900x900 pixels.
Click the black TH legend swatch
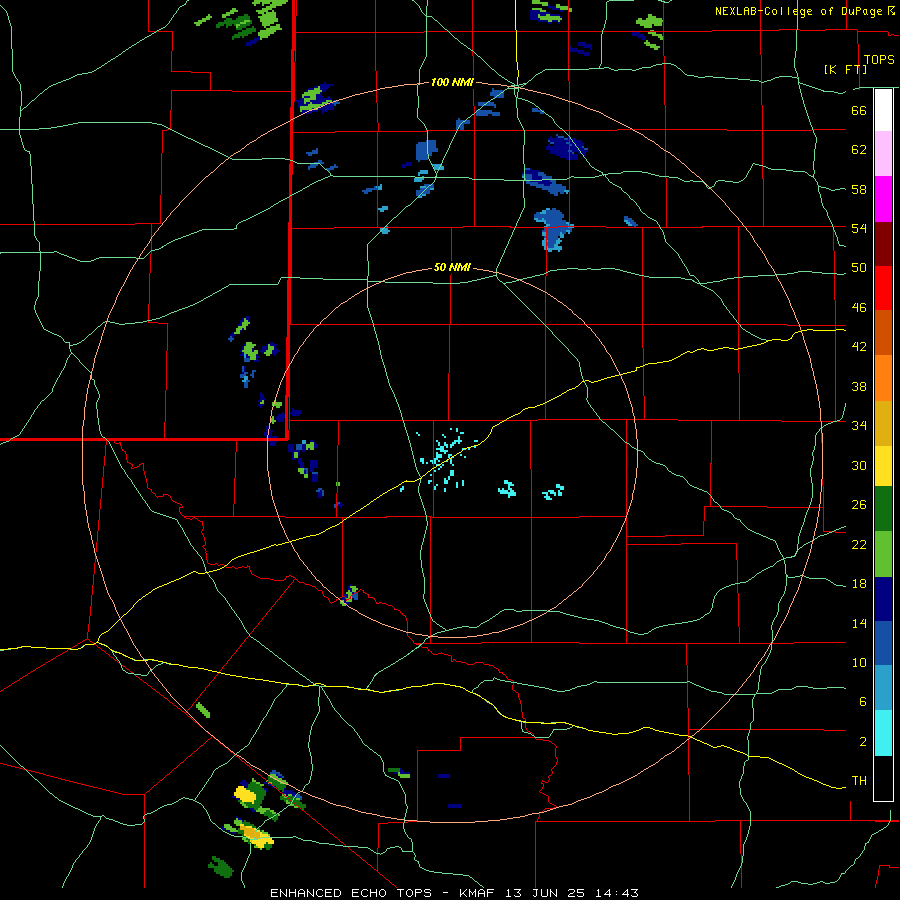tap(883, 778)
